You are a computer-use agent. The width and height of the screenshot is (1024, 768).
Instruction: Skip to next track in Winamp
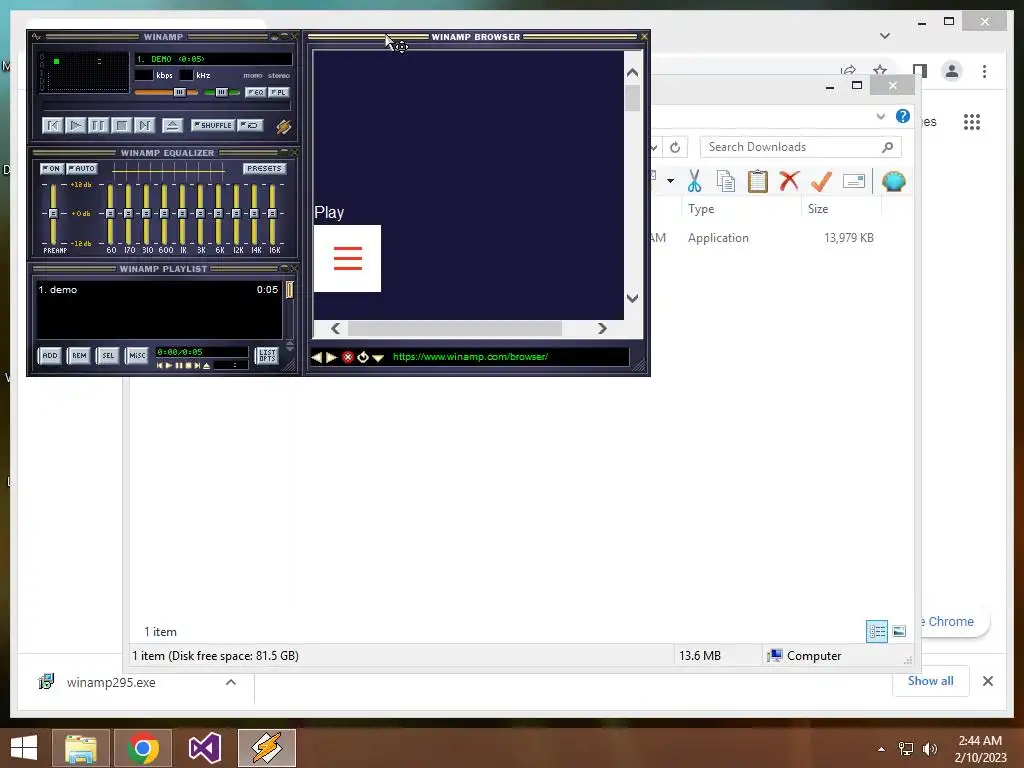[144, 125]
